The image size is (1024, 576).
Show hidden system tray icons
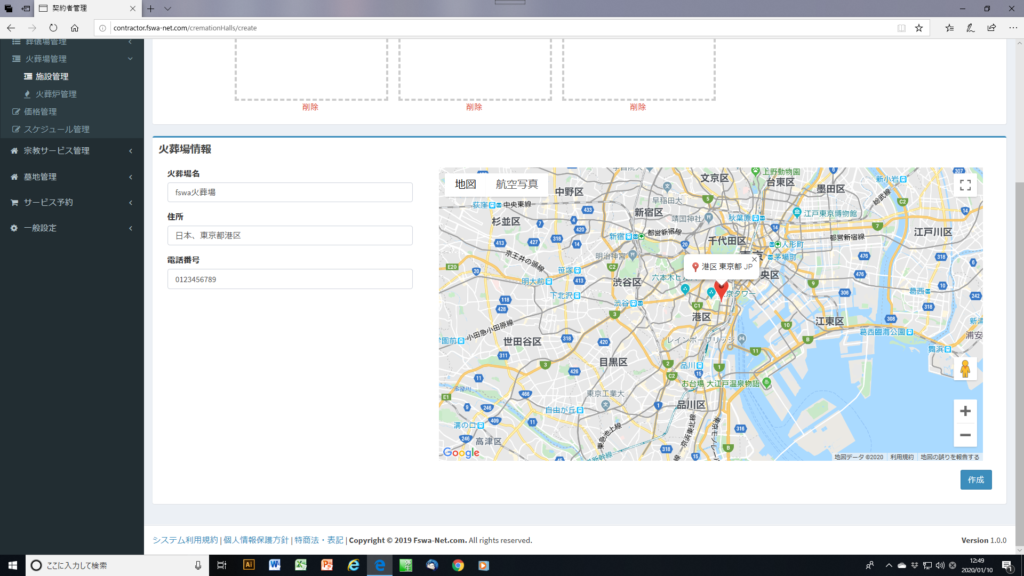[x=889, y=566]
